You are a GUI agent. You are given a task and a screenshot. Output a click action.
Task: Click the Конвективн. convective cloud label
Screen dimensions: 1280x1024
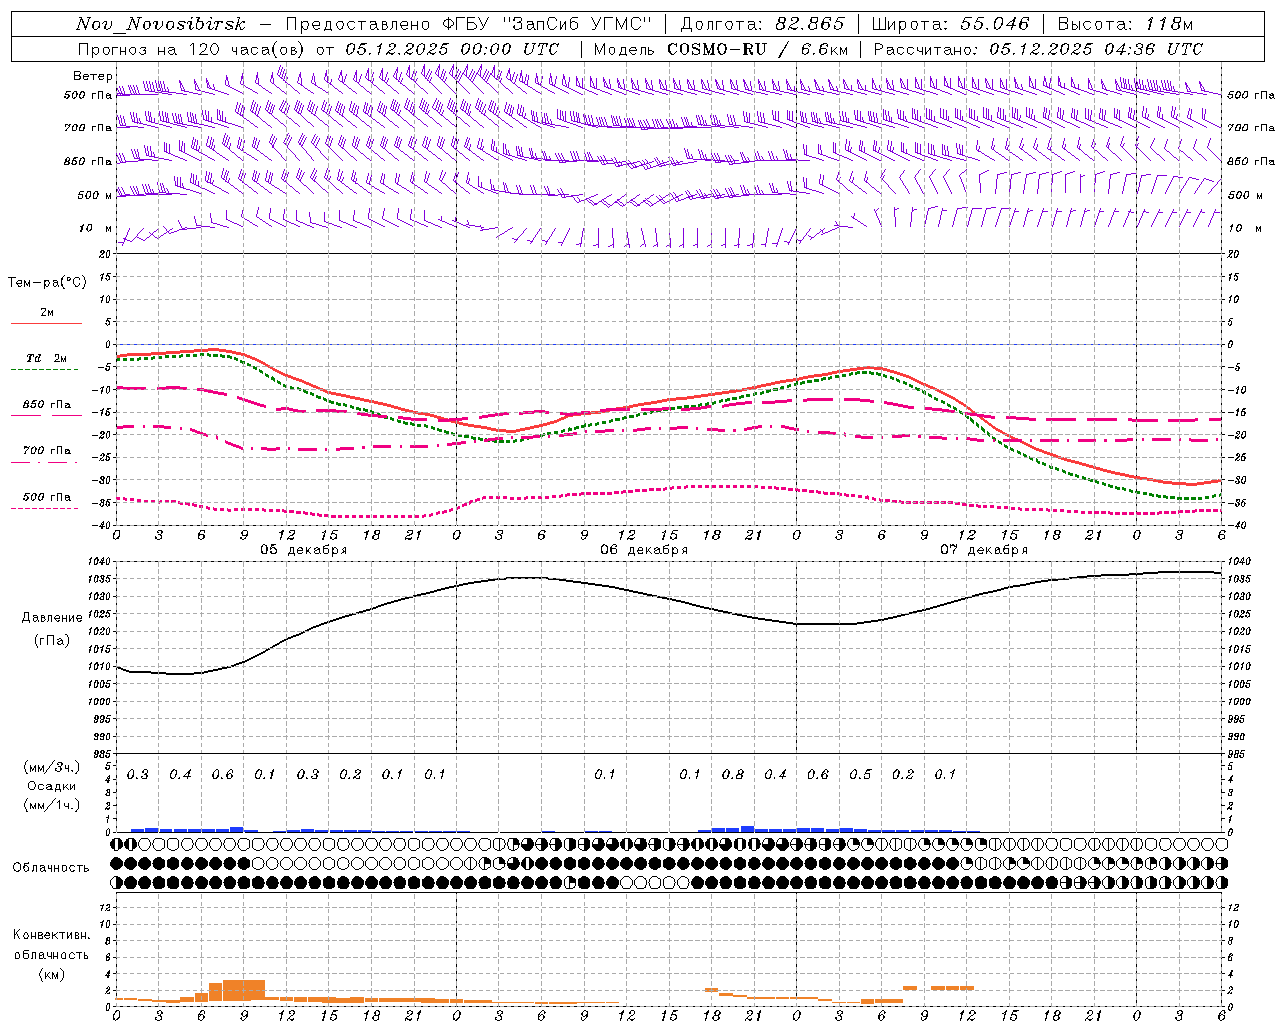click(x=51, y=935)
